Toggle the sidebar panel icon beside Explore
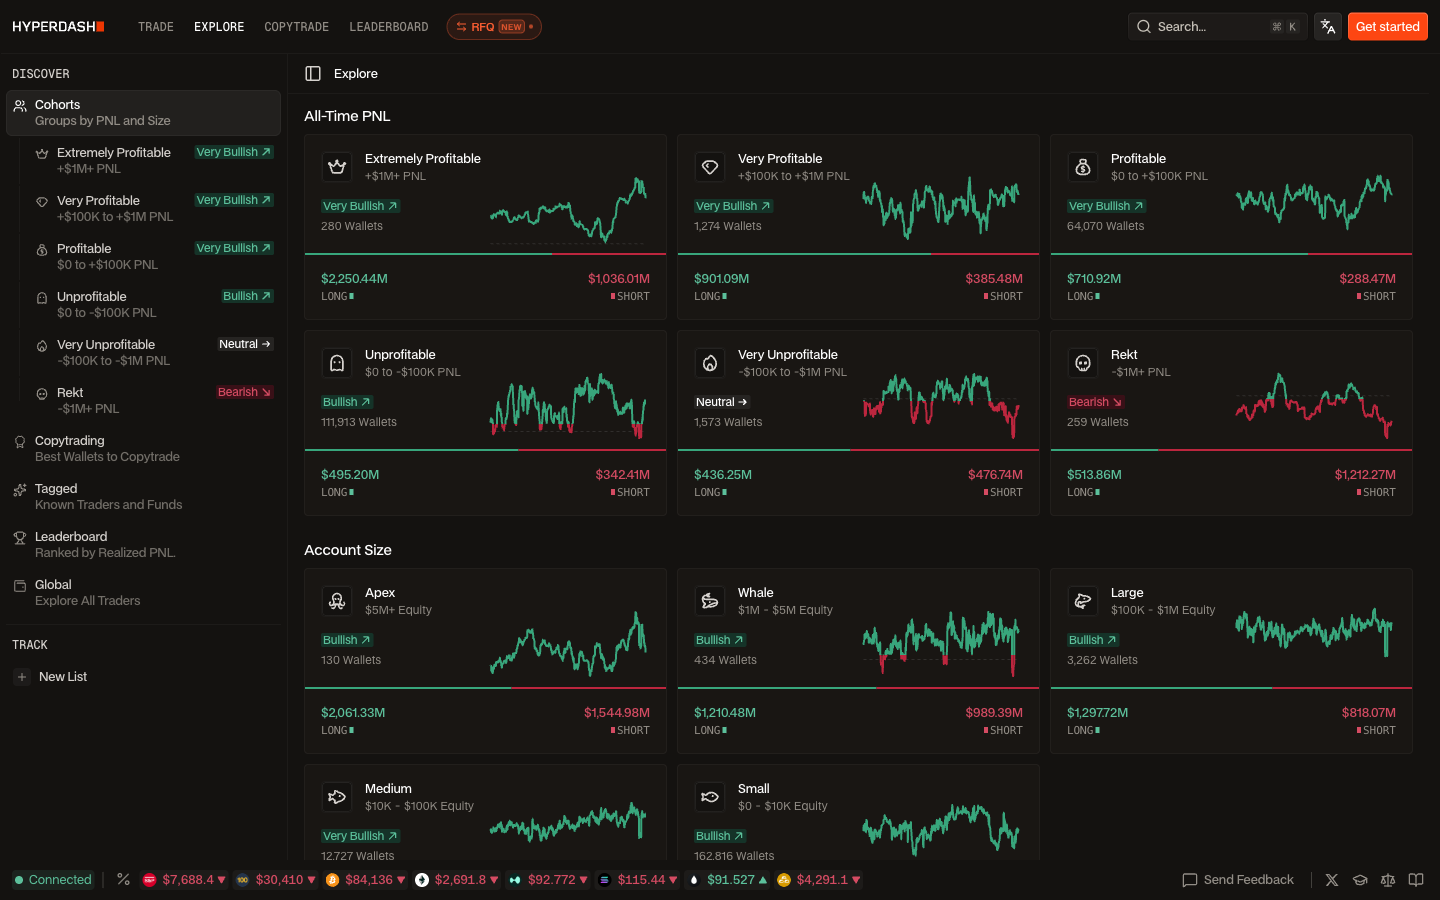1440x900 pixels. pyautogui.click(x=313, y=74)
